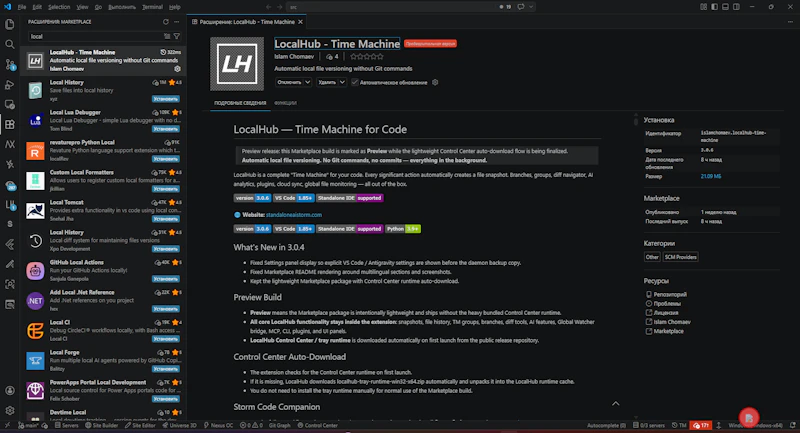Go forward with navigation arrow

(280, 7)
